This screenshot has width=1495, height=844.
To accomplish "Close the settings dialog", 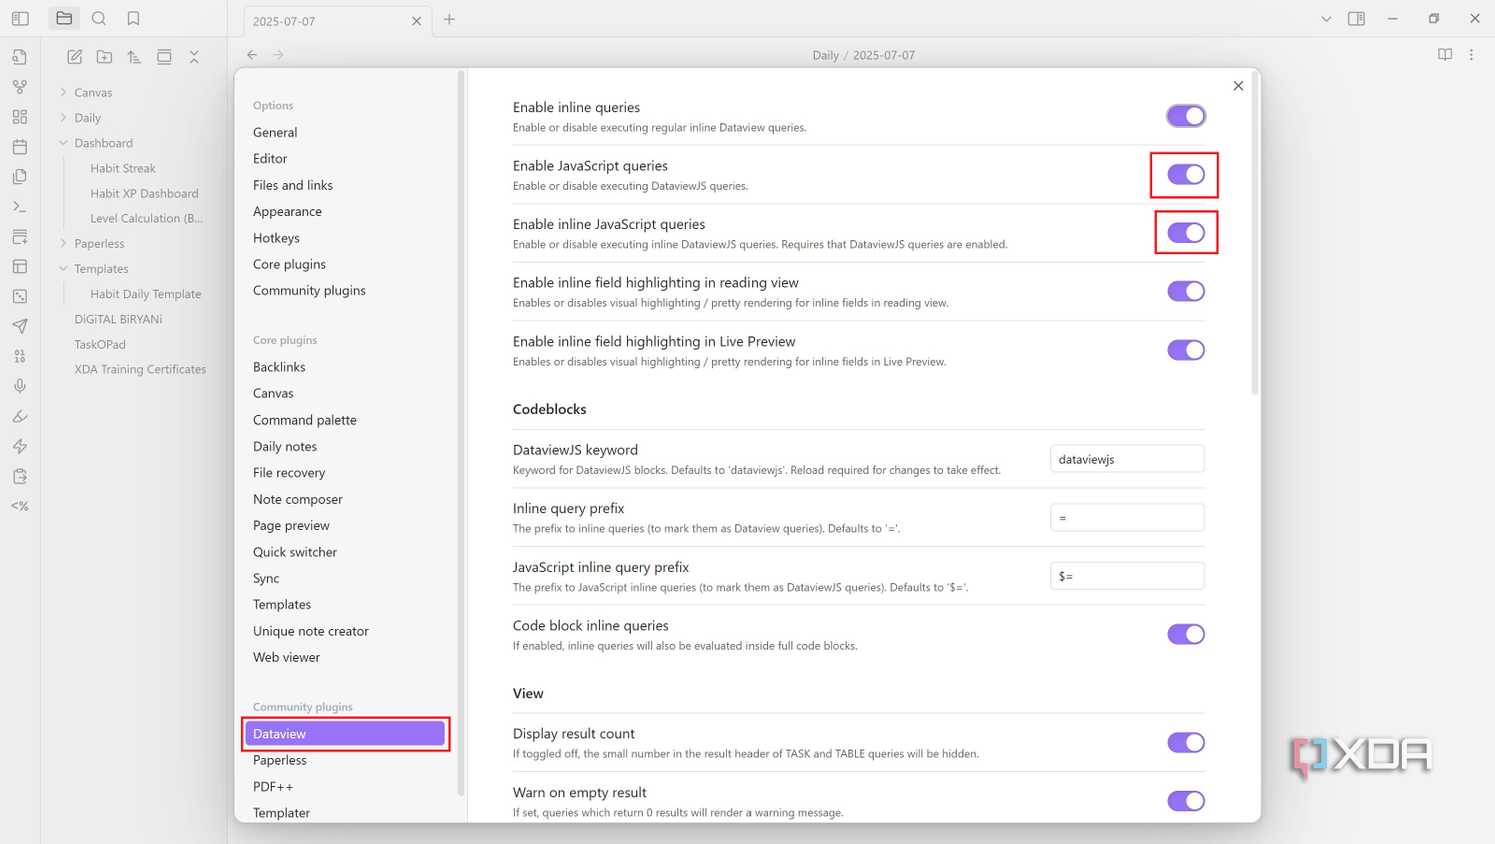I will (x=1238, y=86).
